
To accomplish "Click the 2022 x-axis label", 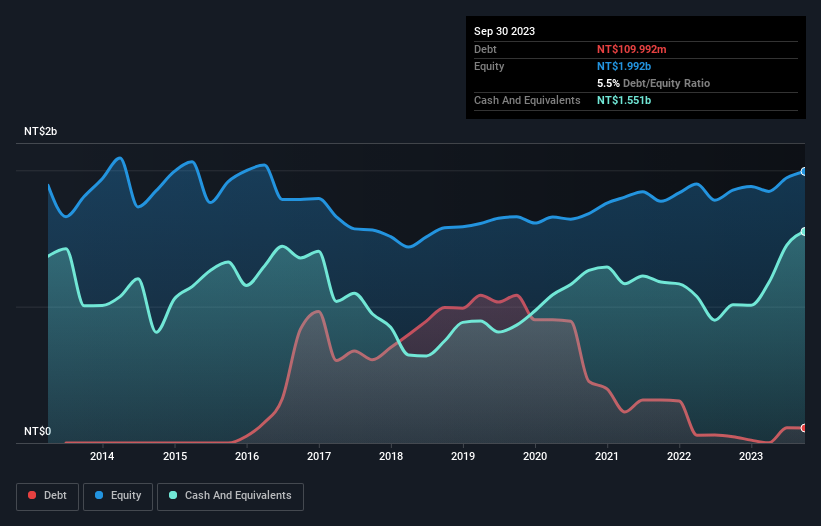I will (679, 456).
